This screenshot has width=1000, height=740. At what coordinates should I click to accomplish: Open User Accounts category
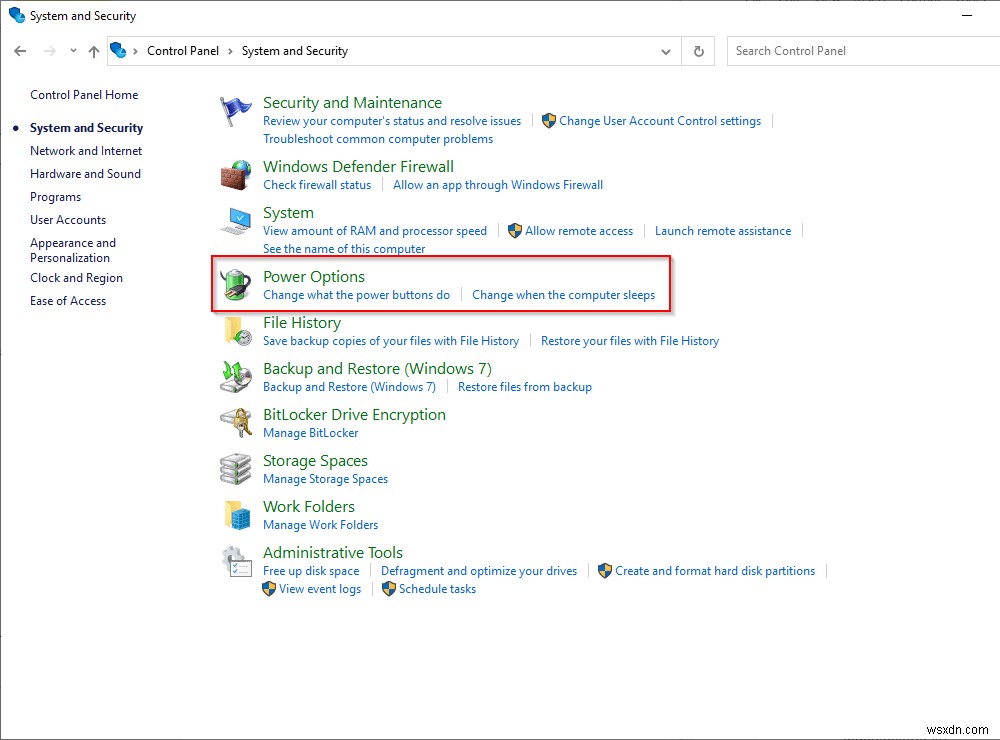click(x=68, y=220)
